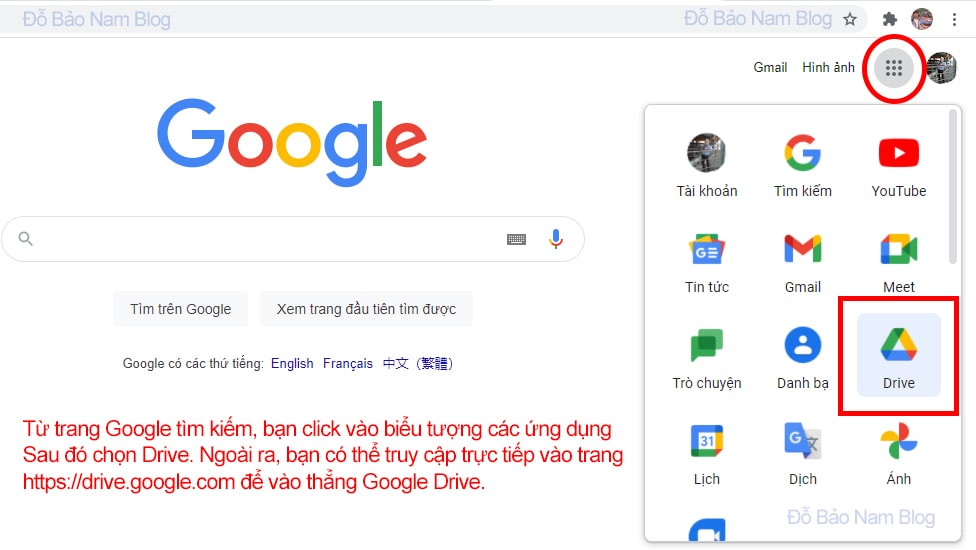976x550 pixels.
Task: Open the Chrome extensions puzzle icon
Action: tap(889, 19)
